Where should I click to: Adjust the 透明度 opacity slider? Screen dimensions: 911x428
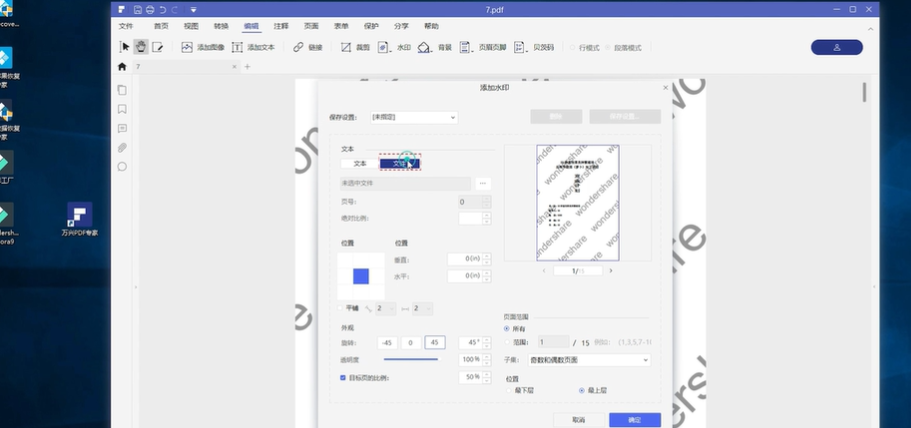pyautogui.click(x=411, y=359)
